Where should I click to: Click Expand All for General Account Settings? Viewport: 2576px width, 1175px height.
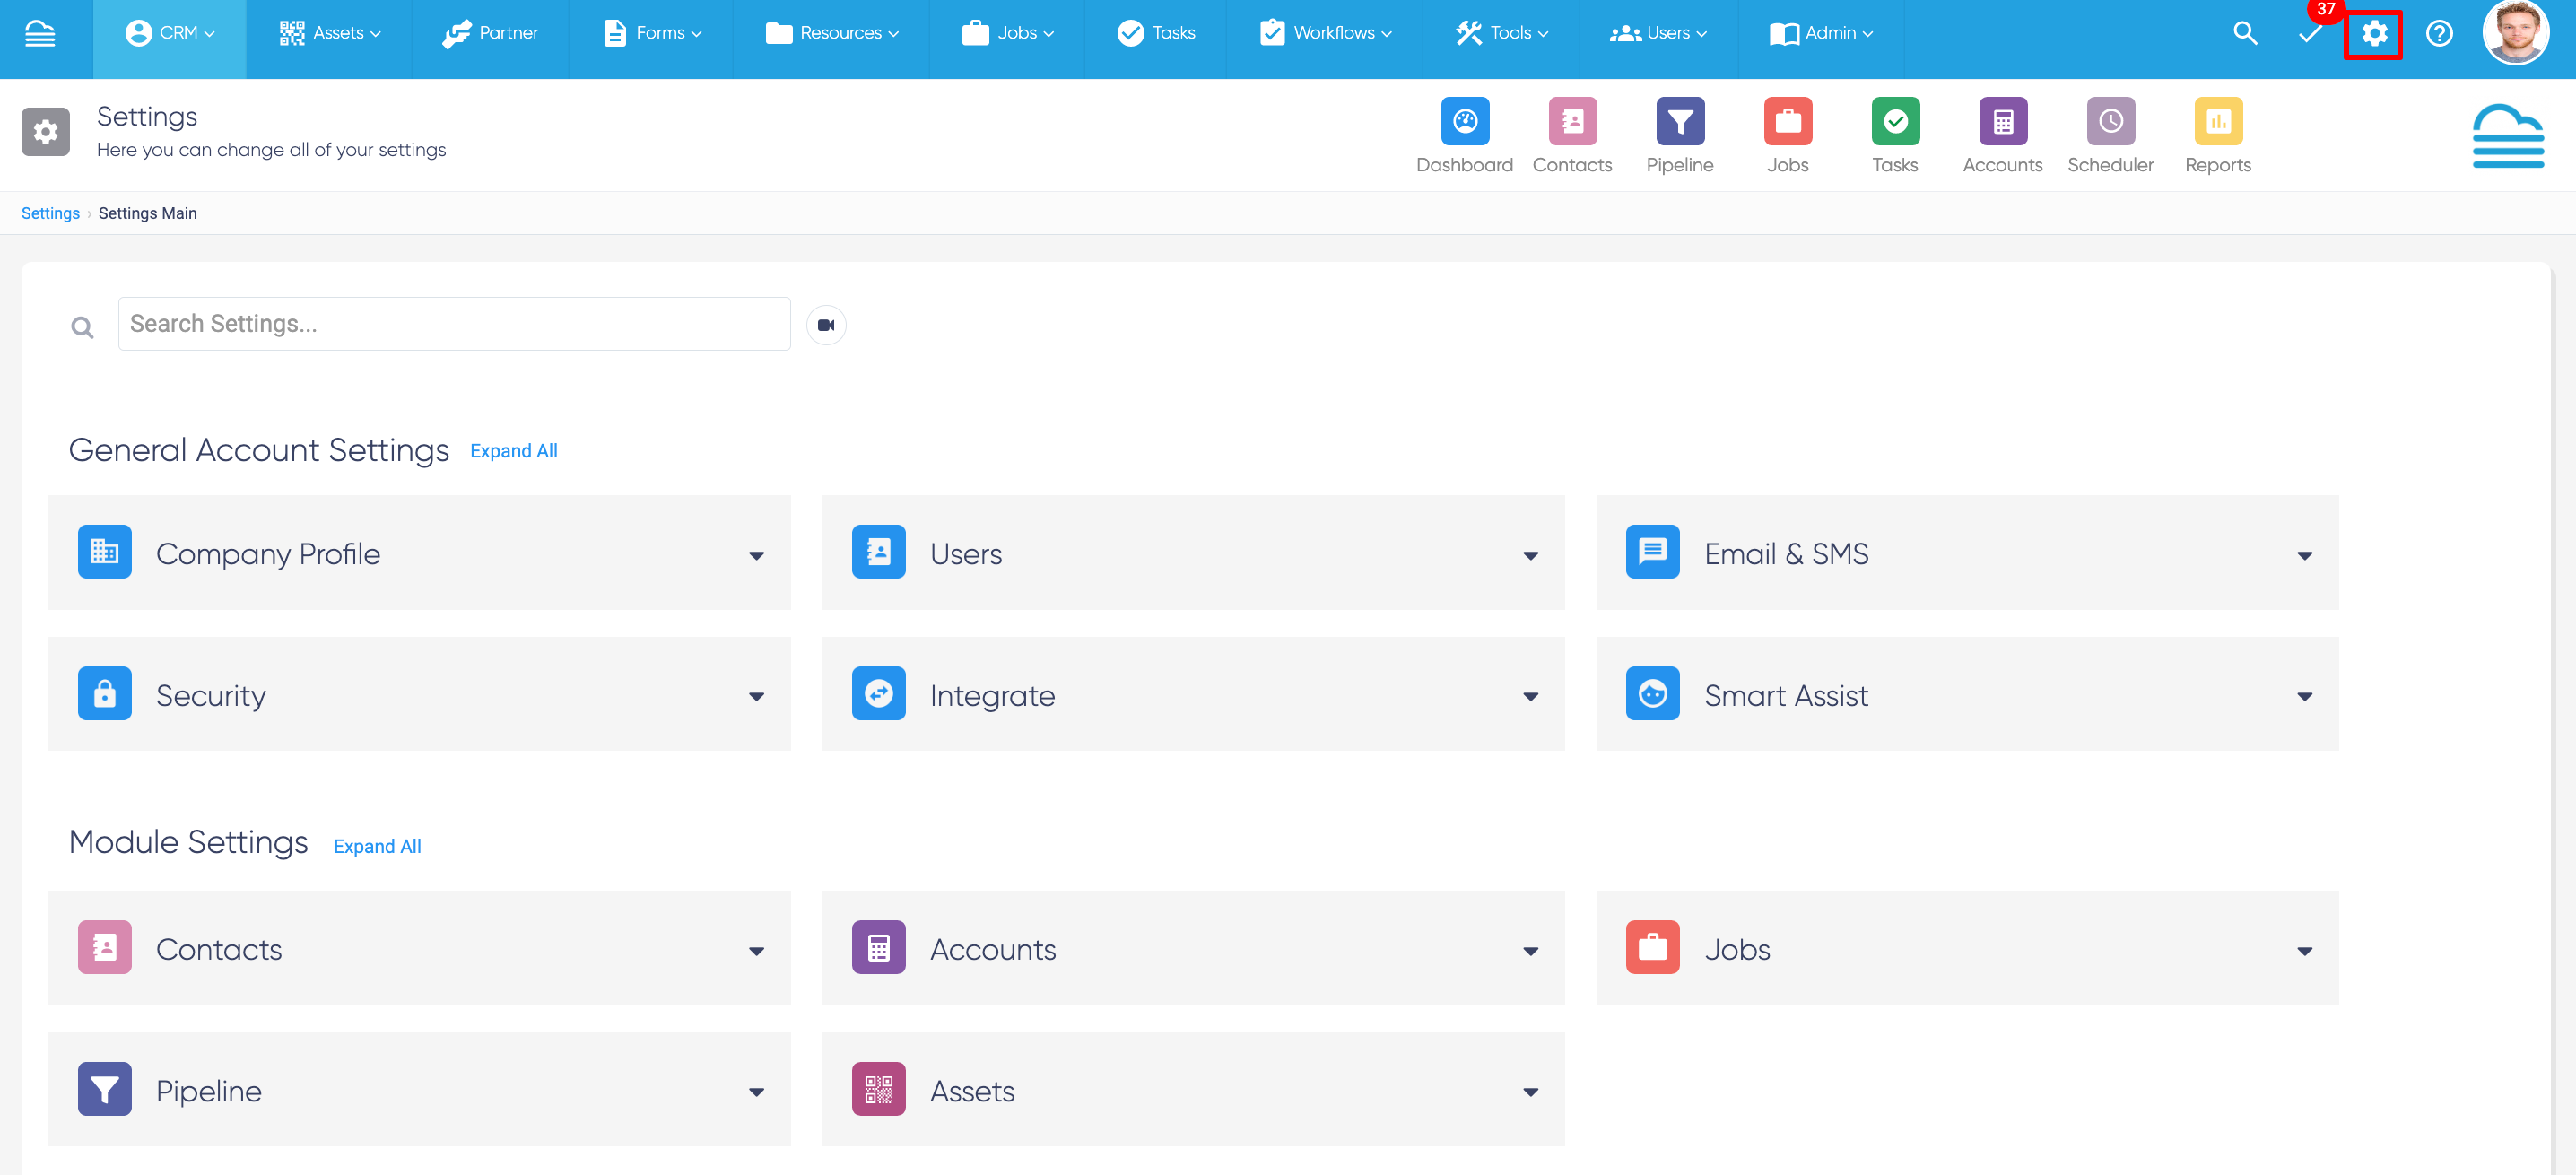coord(513,450)
